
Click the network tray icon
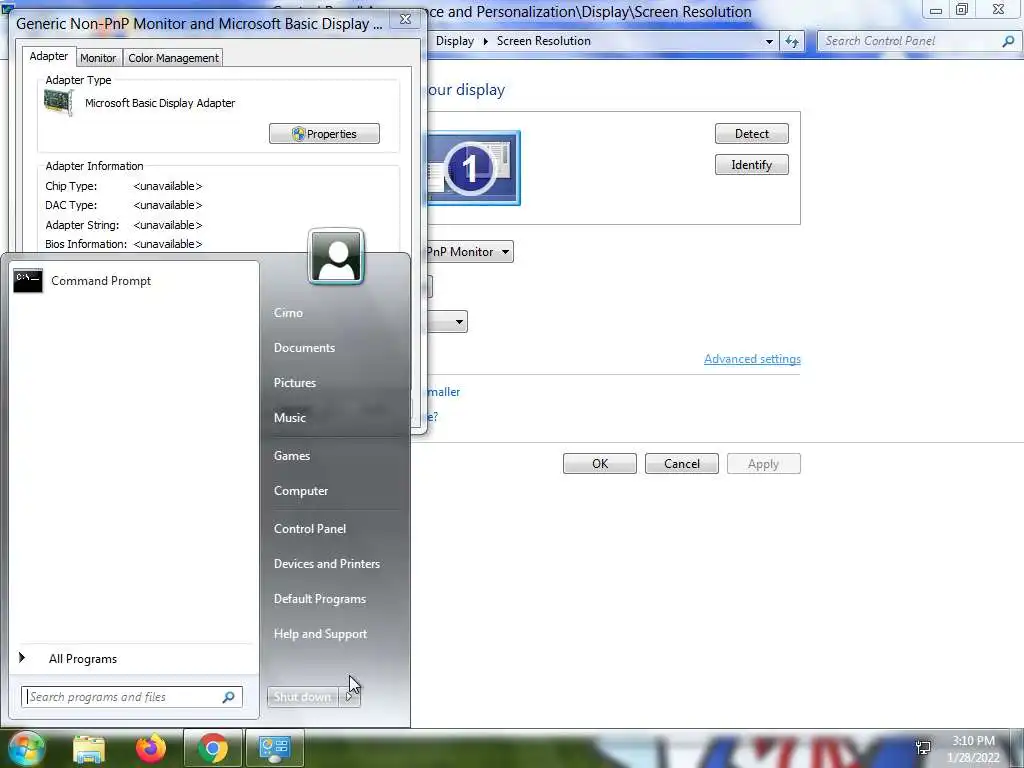click(x=923, y=748)
